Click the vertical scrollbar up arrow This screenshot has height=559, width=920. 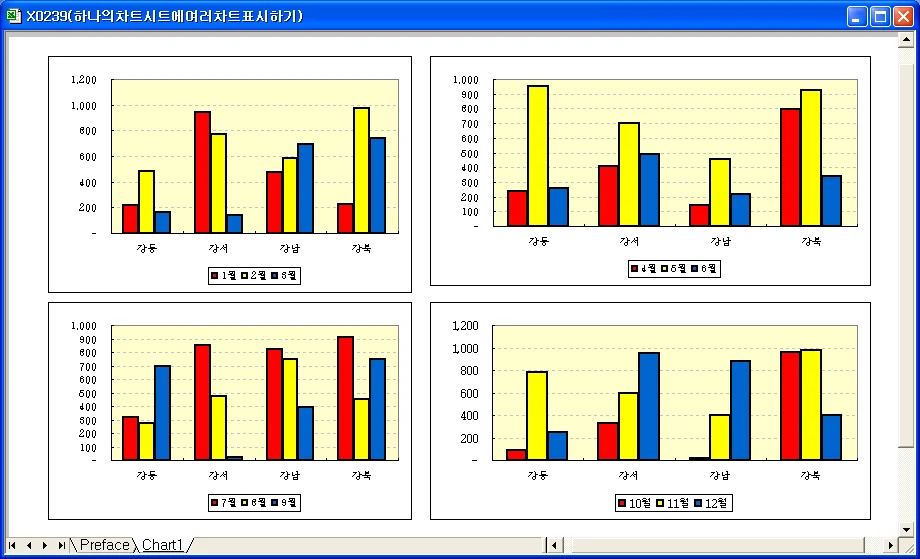tap(906, 40)
